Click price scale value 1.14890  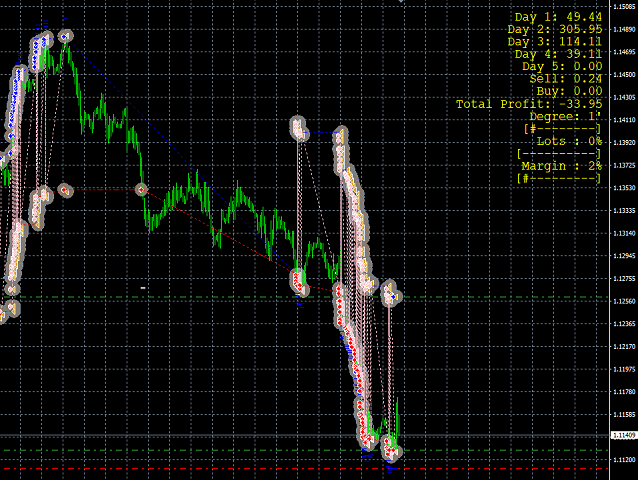(624, 29)
